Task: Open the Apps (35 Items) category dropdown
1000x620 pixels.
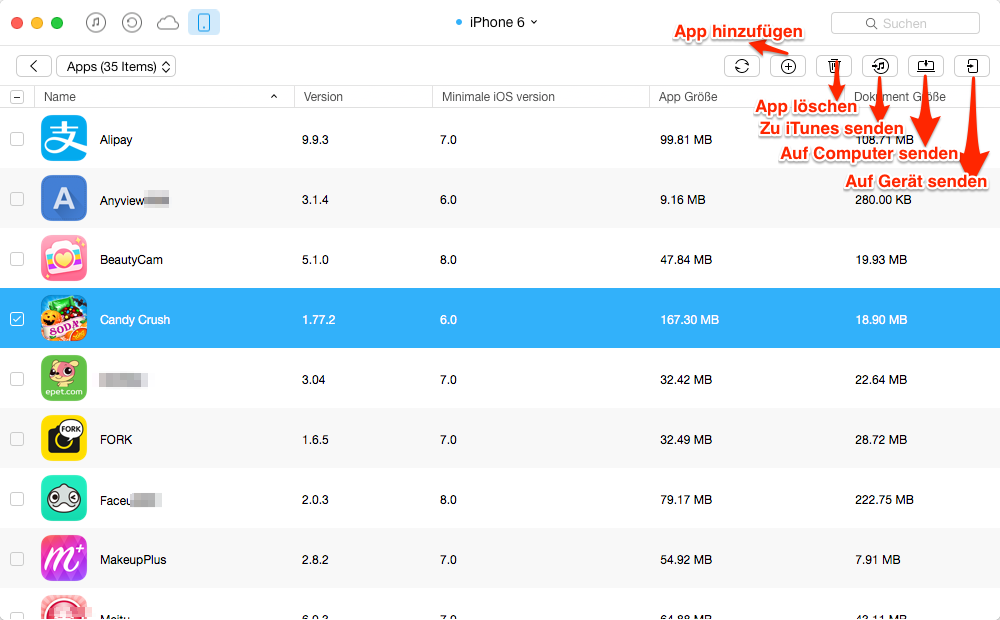Action: point(116,66)
